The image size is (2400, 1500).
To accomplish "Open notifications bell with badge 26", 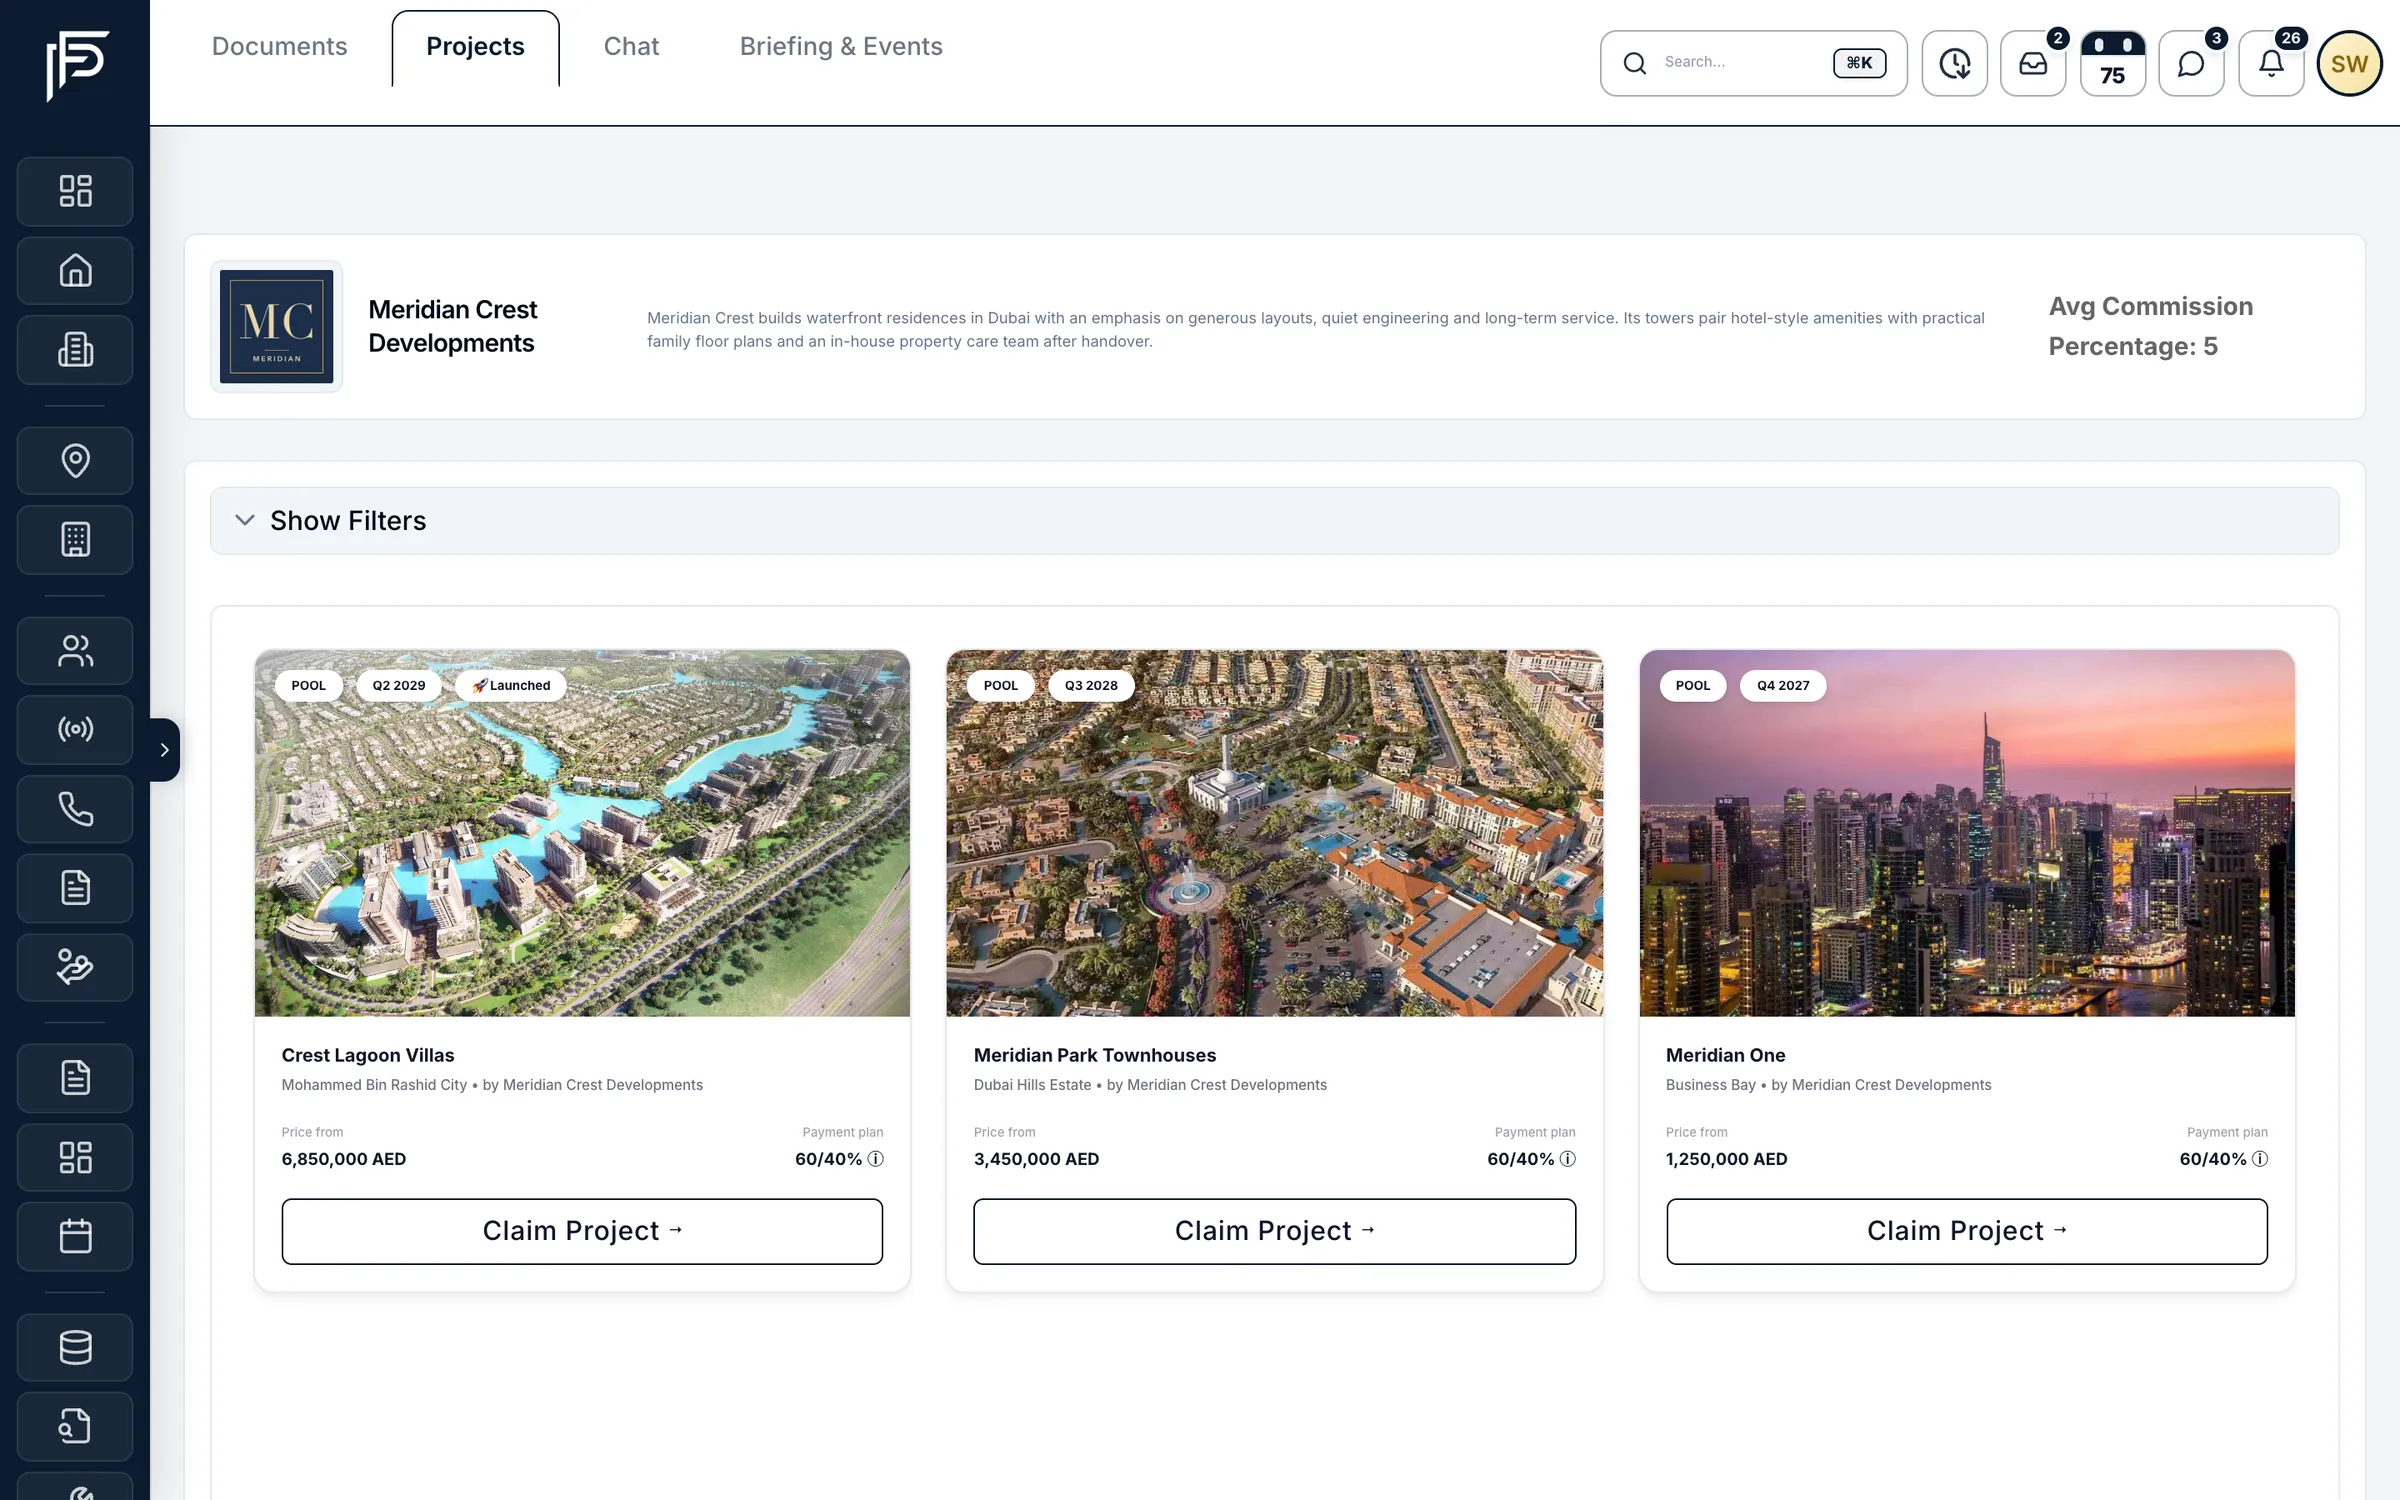I will [x=2271, y=63].
